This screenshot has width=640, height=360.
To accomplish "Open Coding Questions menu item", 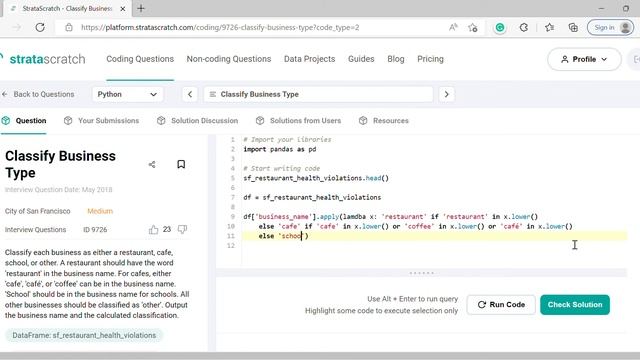I will click(x=140, y=59).
